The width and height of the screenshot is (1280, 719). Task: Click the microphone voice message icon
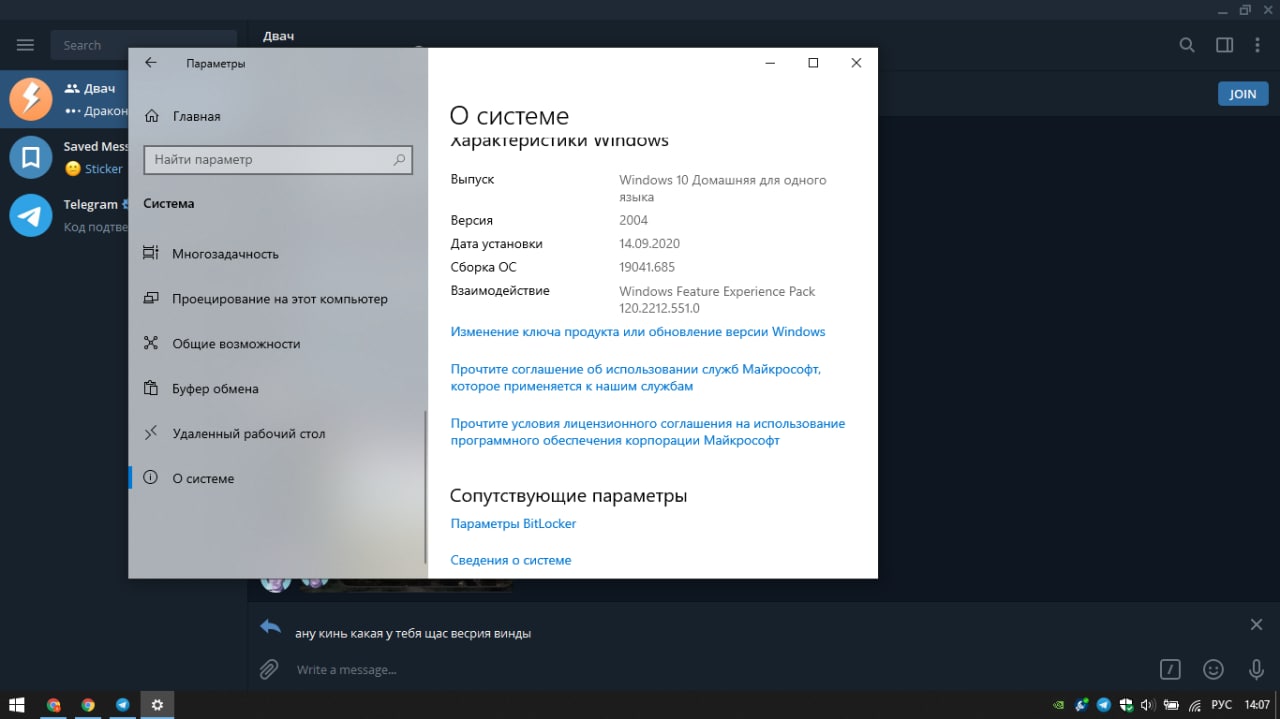pos(1256,669)
